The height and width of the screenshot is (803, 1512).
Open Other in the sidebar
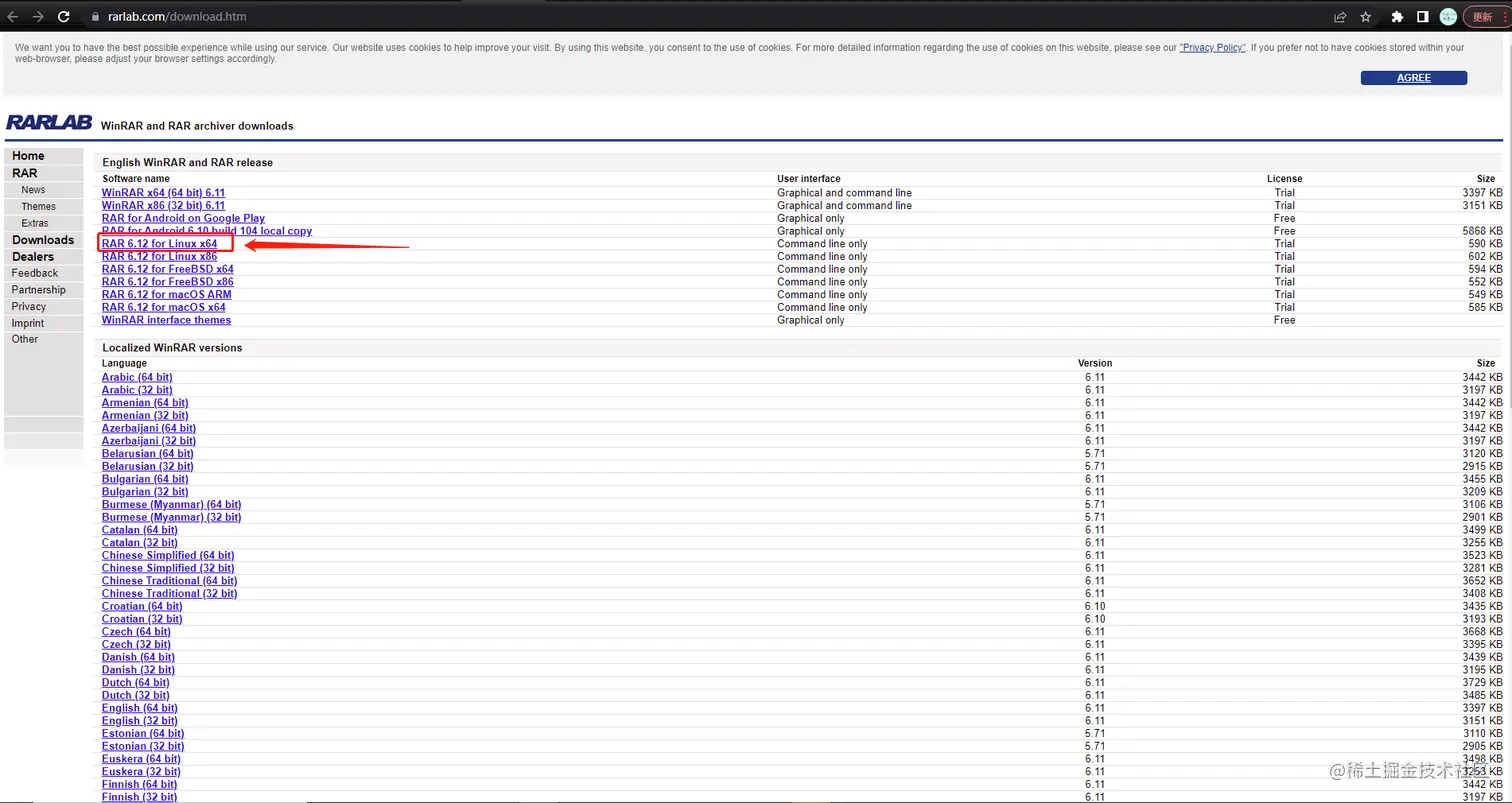(25, 339)
